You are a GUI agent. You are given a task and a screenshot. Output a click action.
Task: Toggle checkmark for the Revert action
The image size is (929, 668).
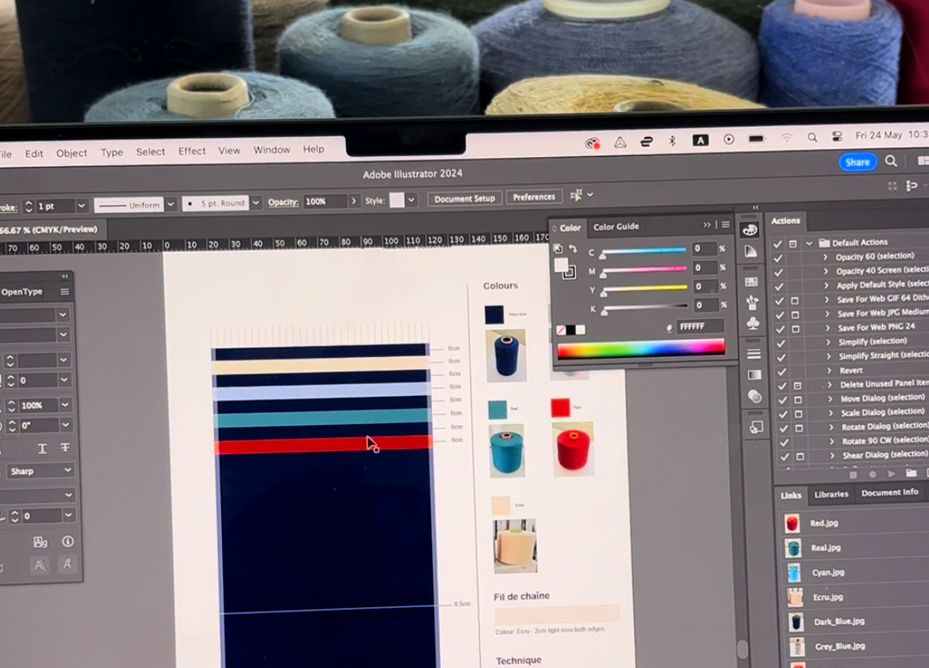pos(780,370)
